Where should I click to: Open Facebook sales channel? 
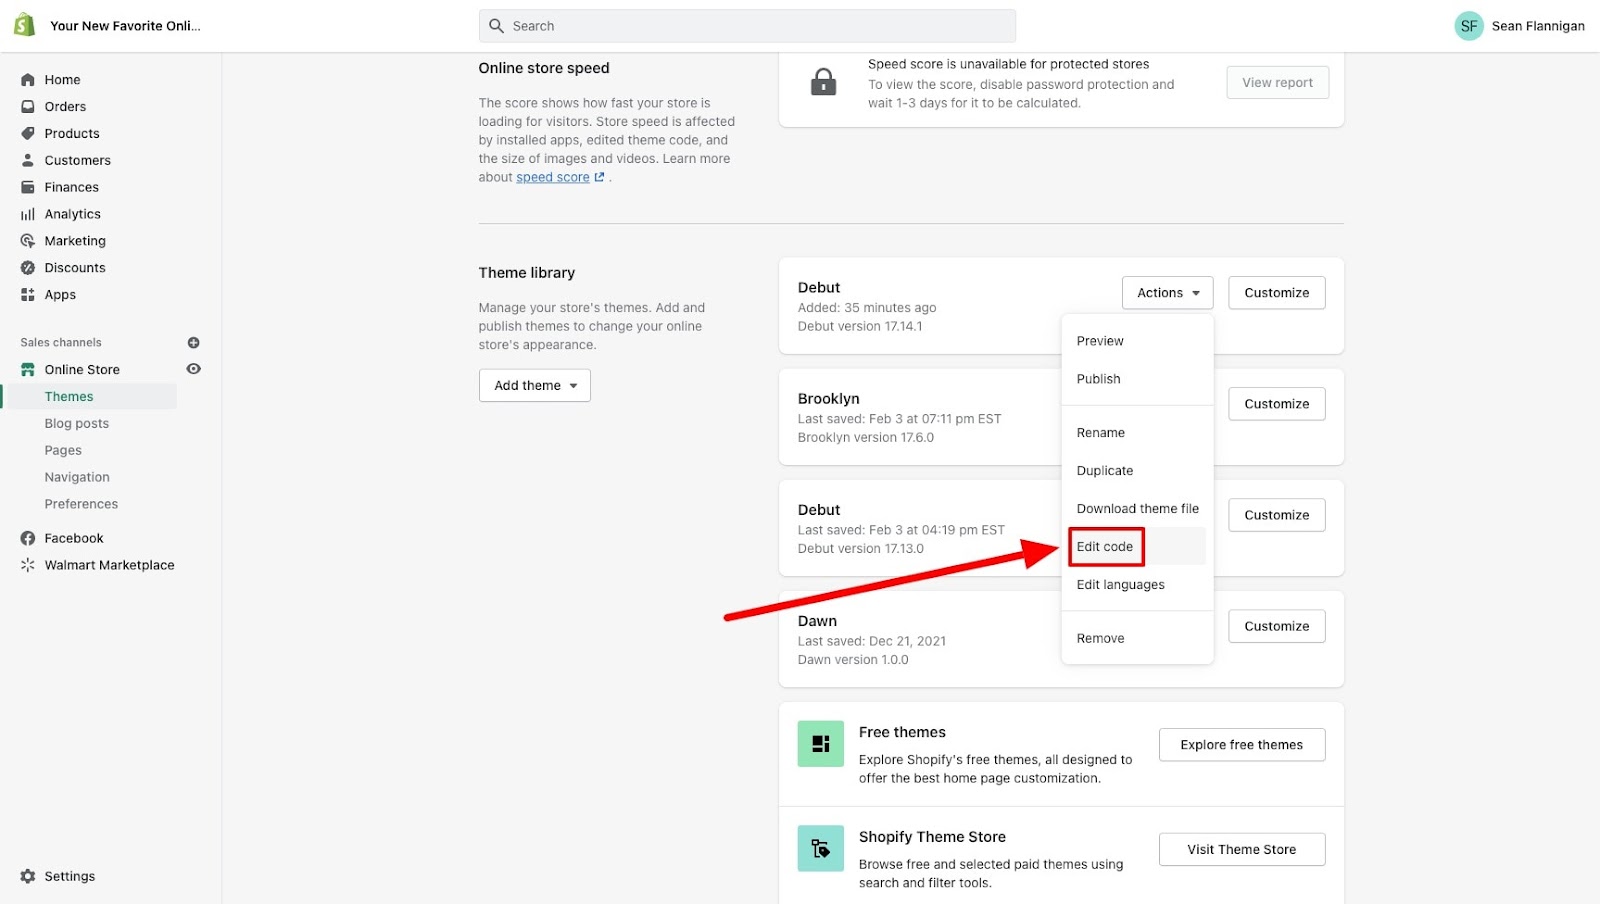(74, 539)
